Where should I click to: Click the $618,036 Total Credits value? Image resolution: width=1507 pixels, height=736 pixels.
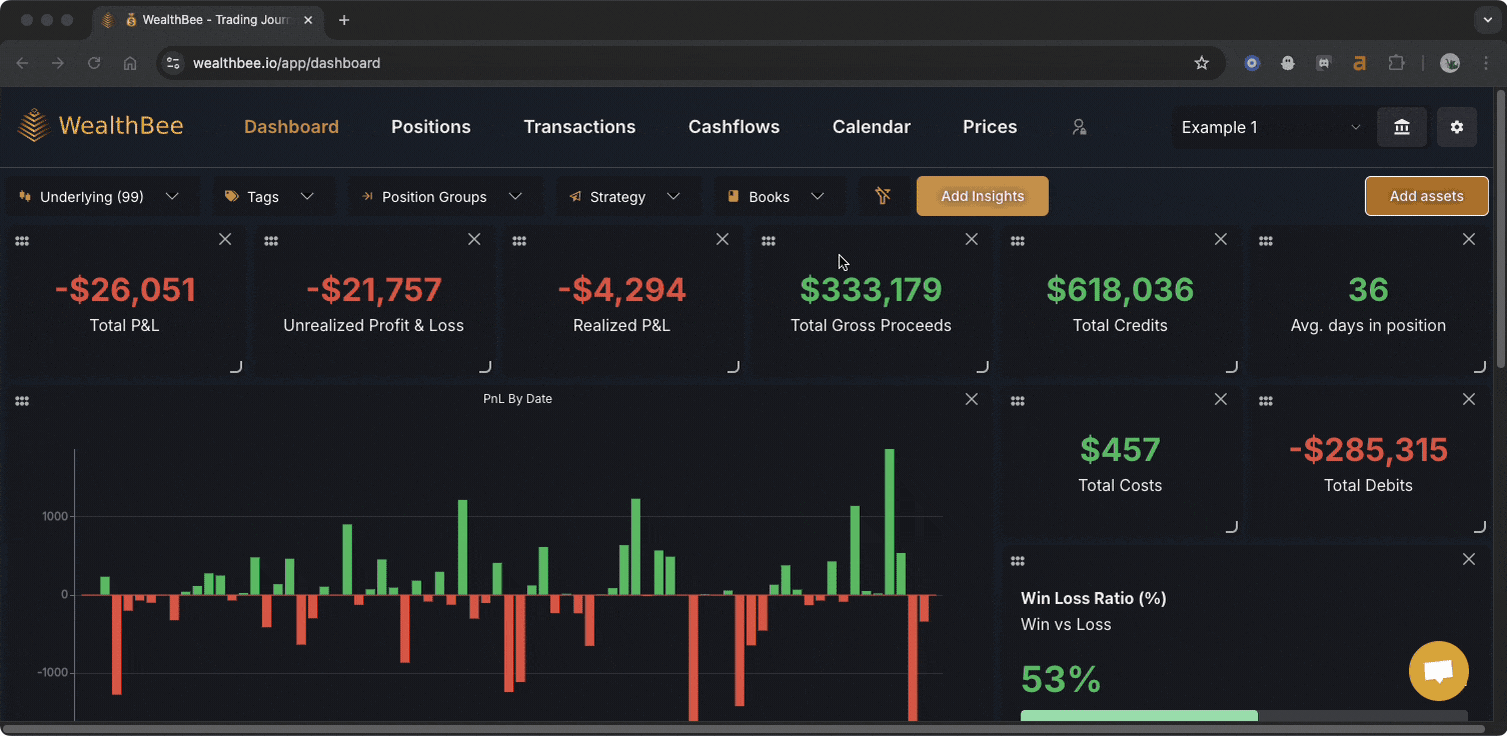click(x=1120, y=290)
